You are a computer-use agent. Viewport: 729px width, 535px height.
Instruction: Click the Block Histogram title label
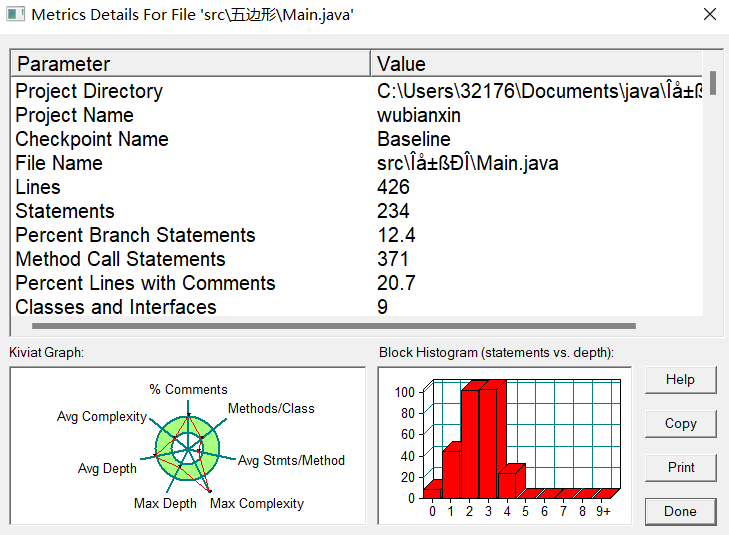click(x=496, y=353)
